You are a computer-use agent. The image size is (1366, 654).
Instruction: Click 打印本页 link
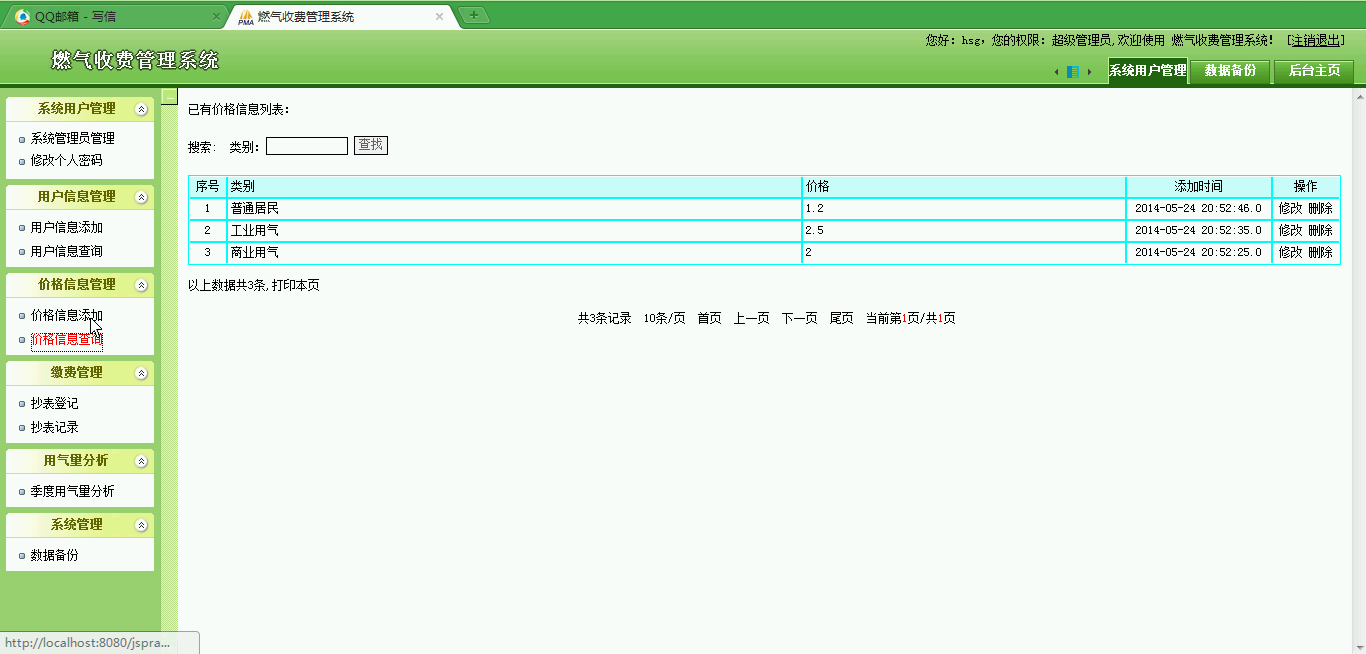pos(296,286)
